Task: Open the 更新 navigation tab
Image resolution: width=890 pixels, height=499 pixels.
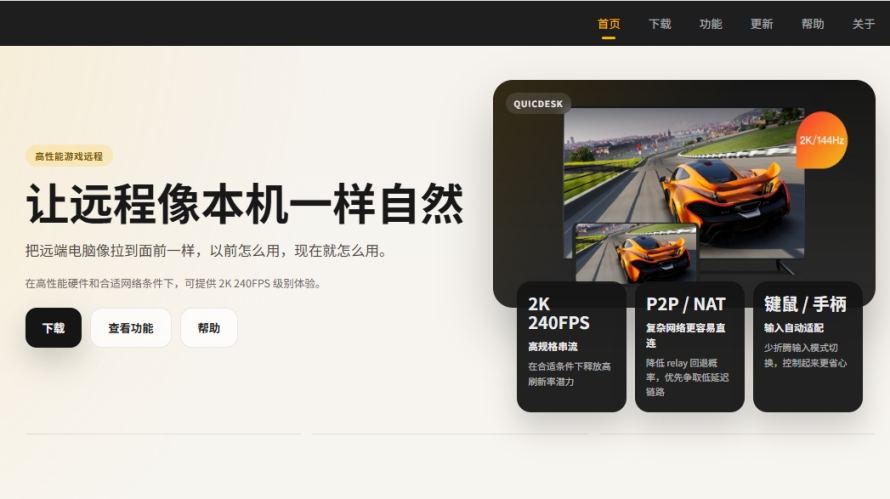Action: point(762,24)
